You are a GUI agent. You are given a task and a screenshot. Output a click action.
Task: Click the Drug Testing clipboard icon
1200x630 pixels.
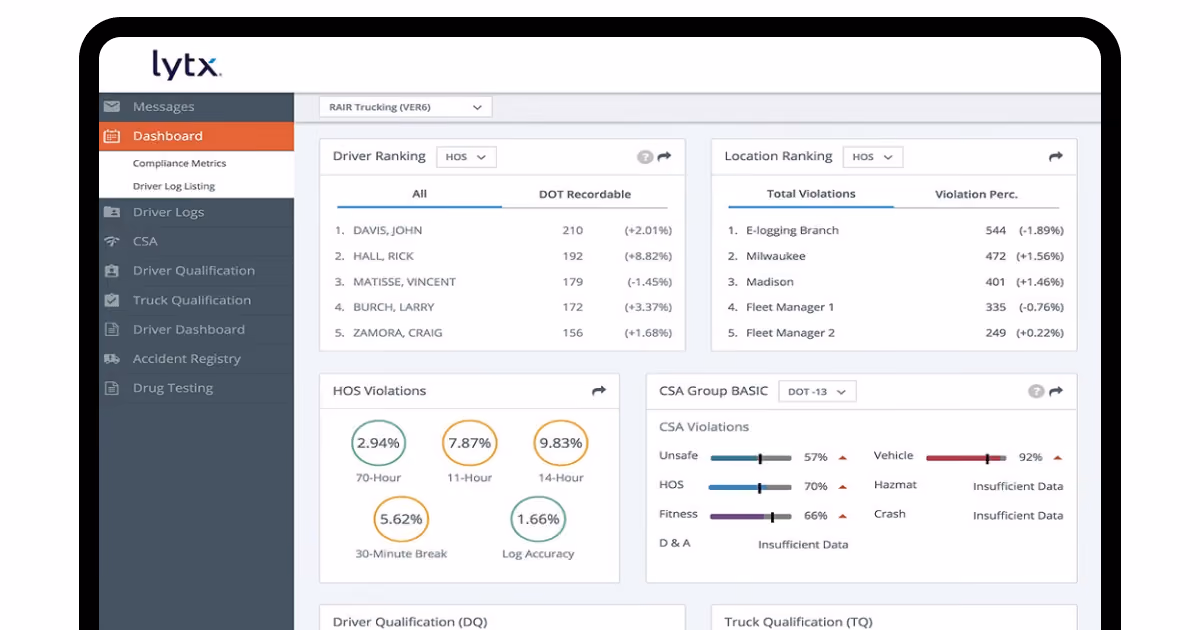112,388
